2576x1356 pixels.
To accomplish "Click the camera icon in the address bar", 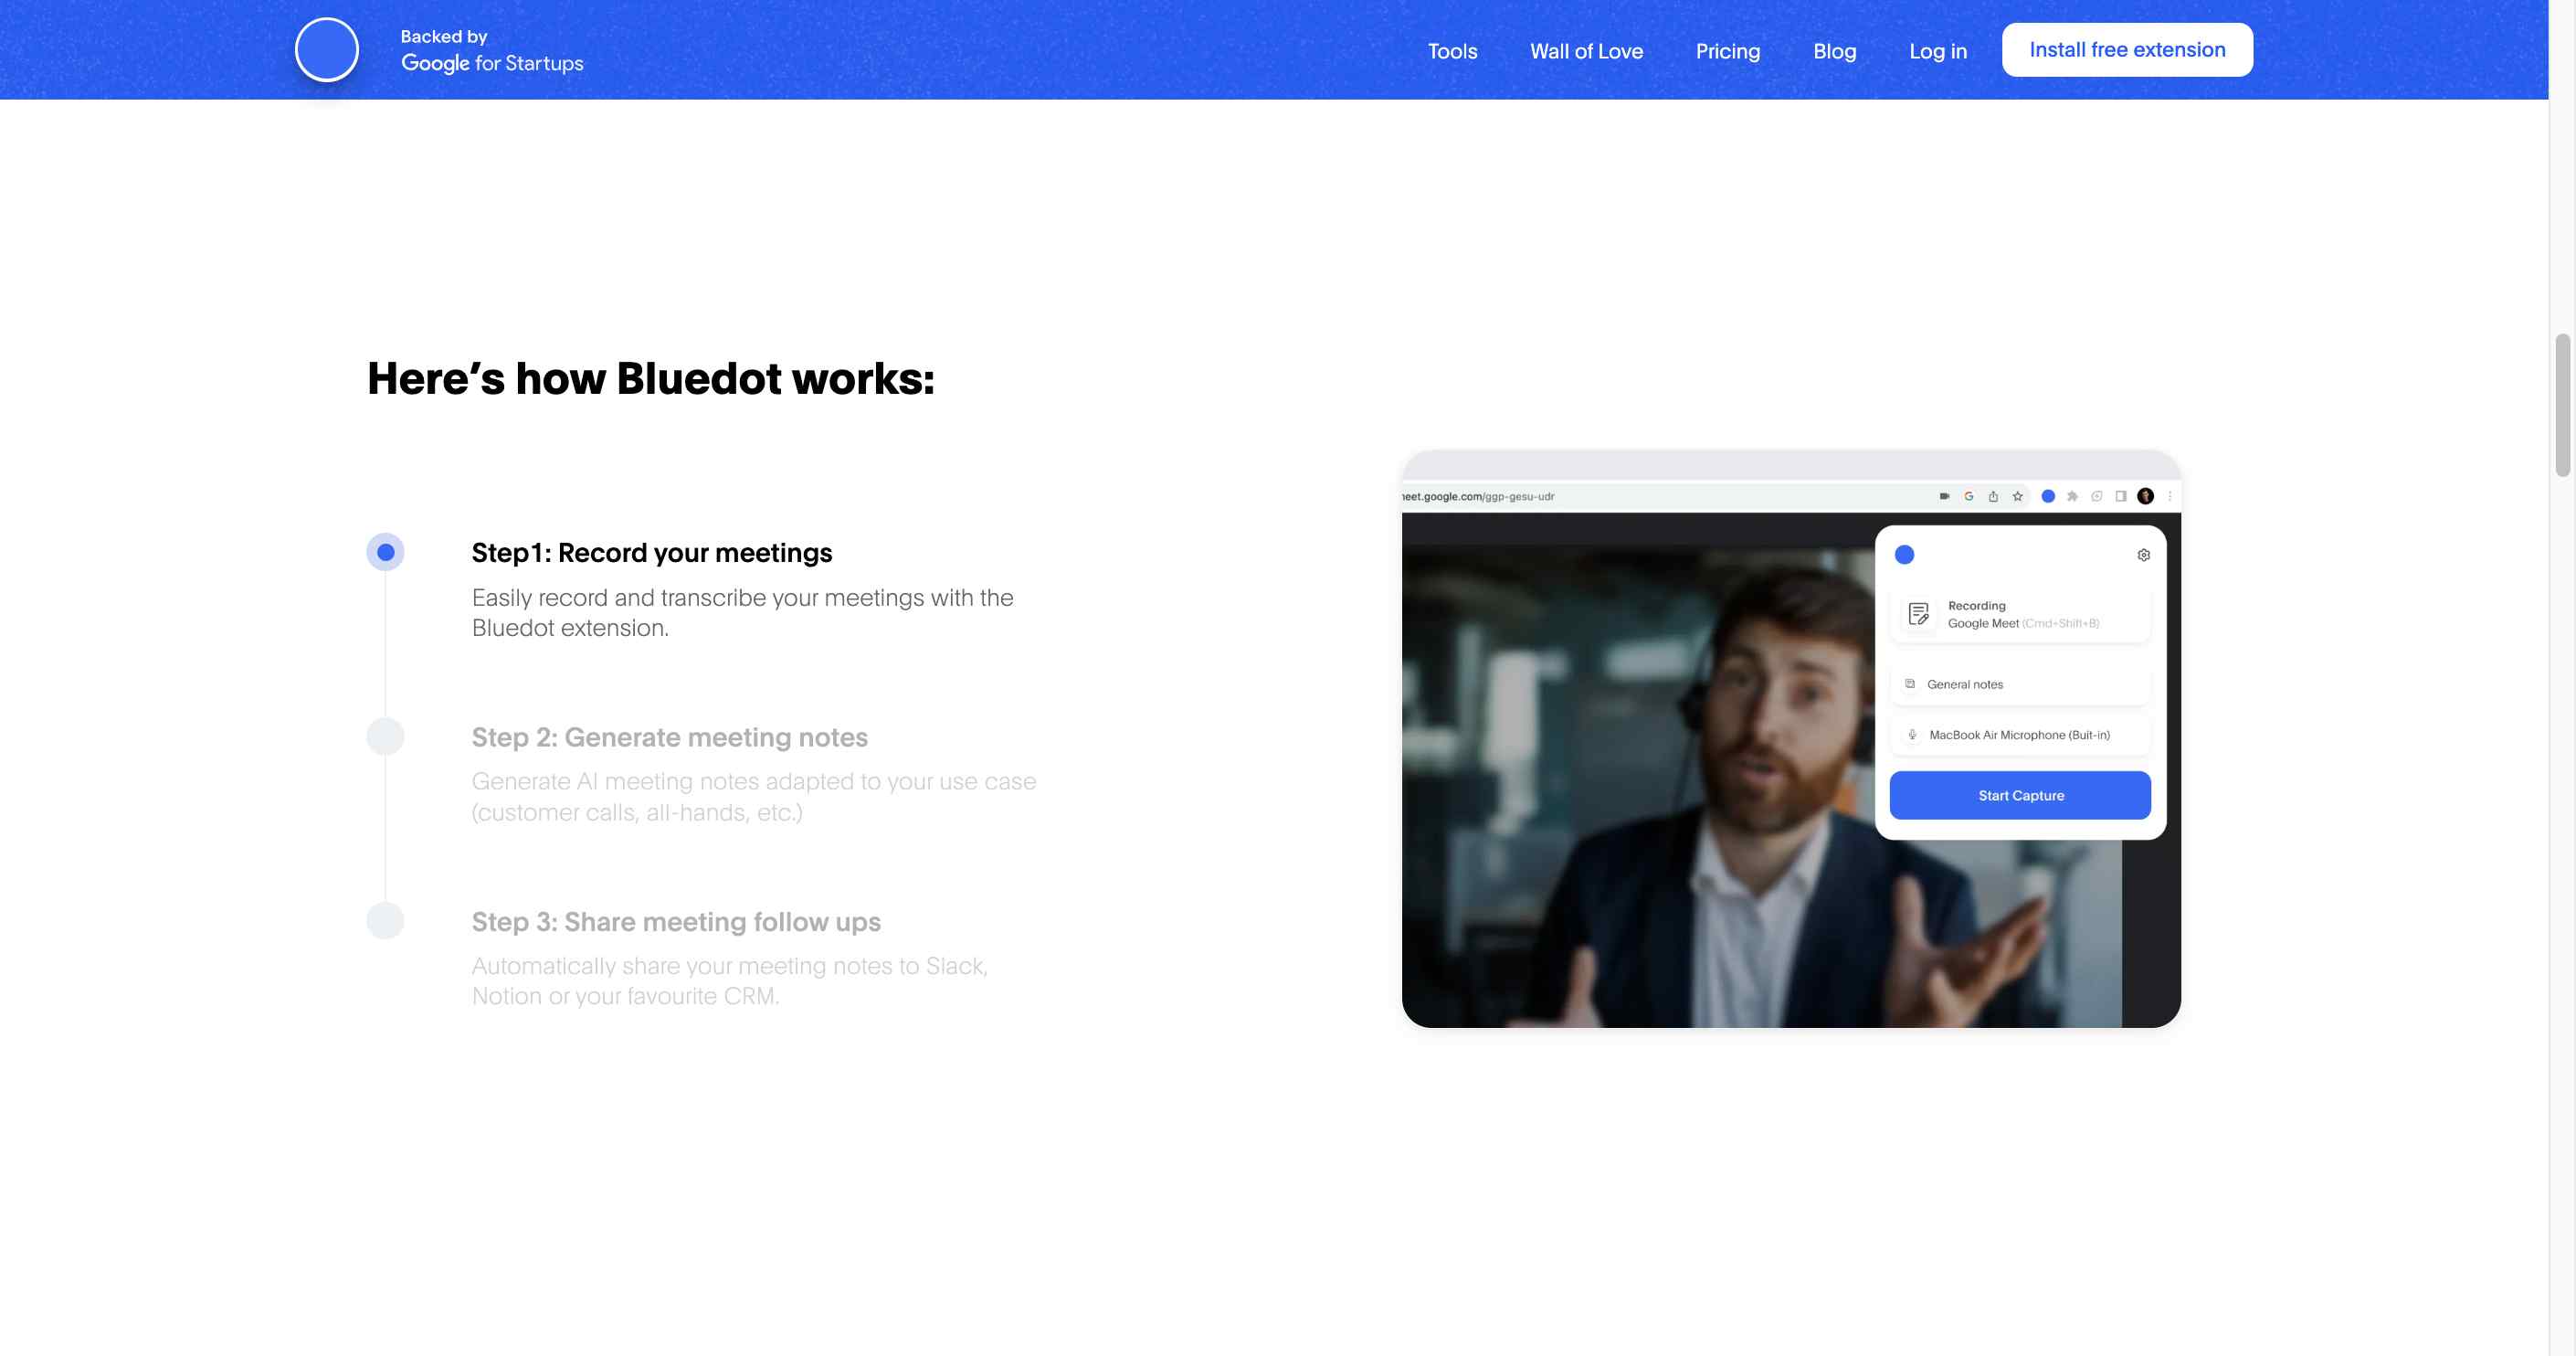I will [1944, 496].
